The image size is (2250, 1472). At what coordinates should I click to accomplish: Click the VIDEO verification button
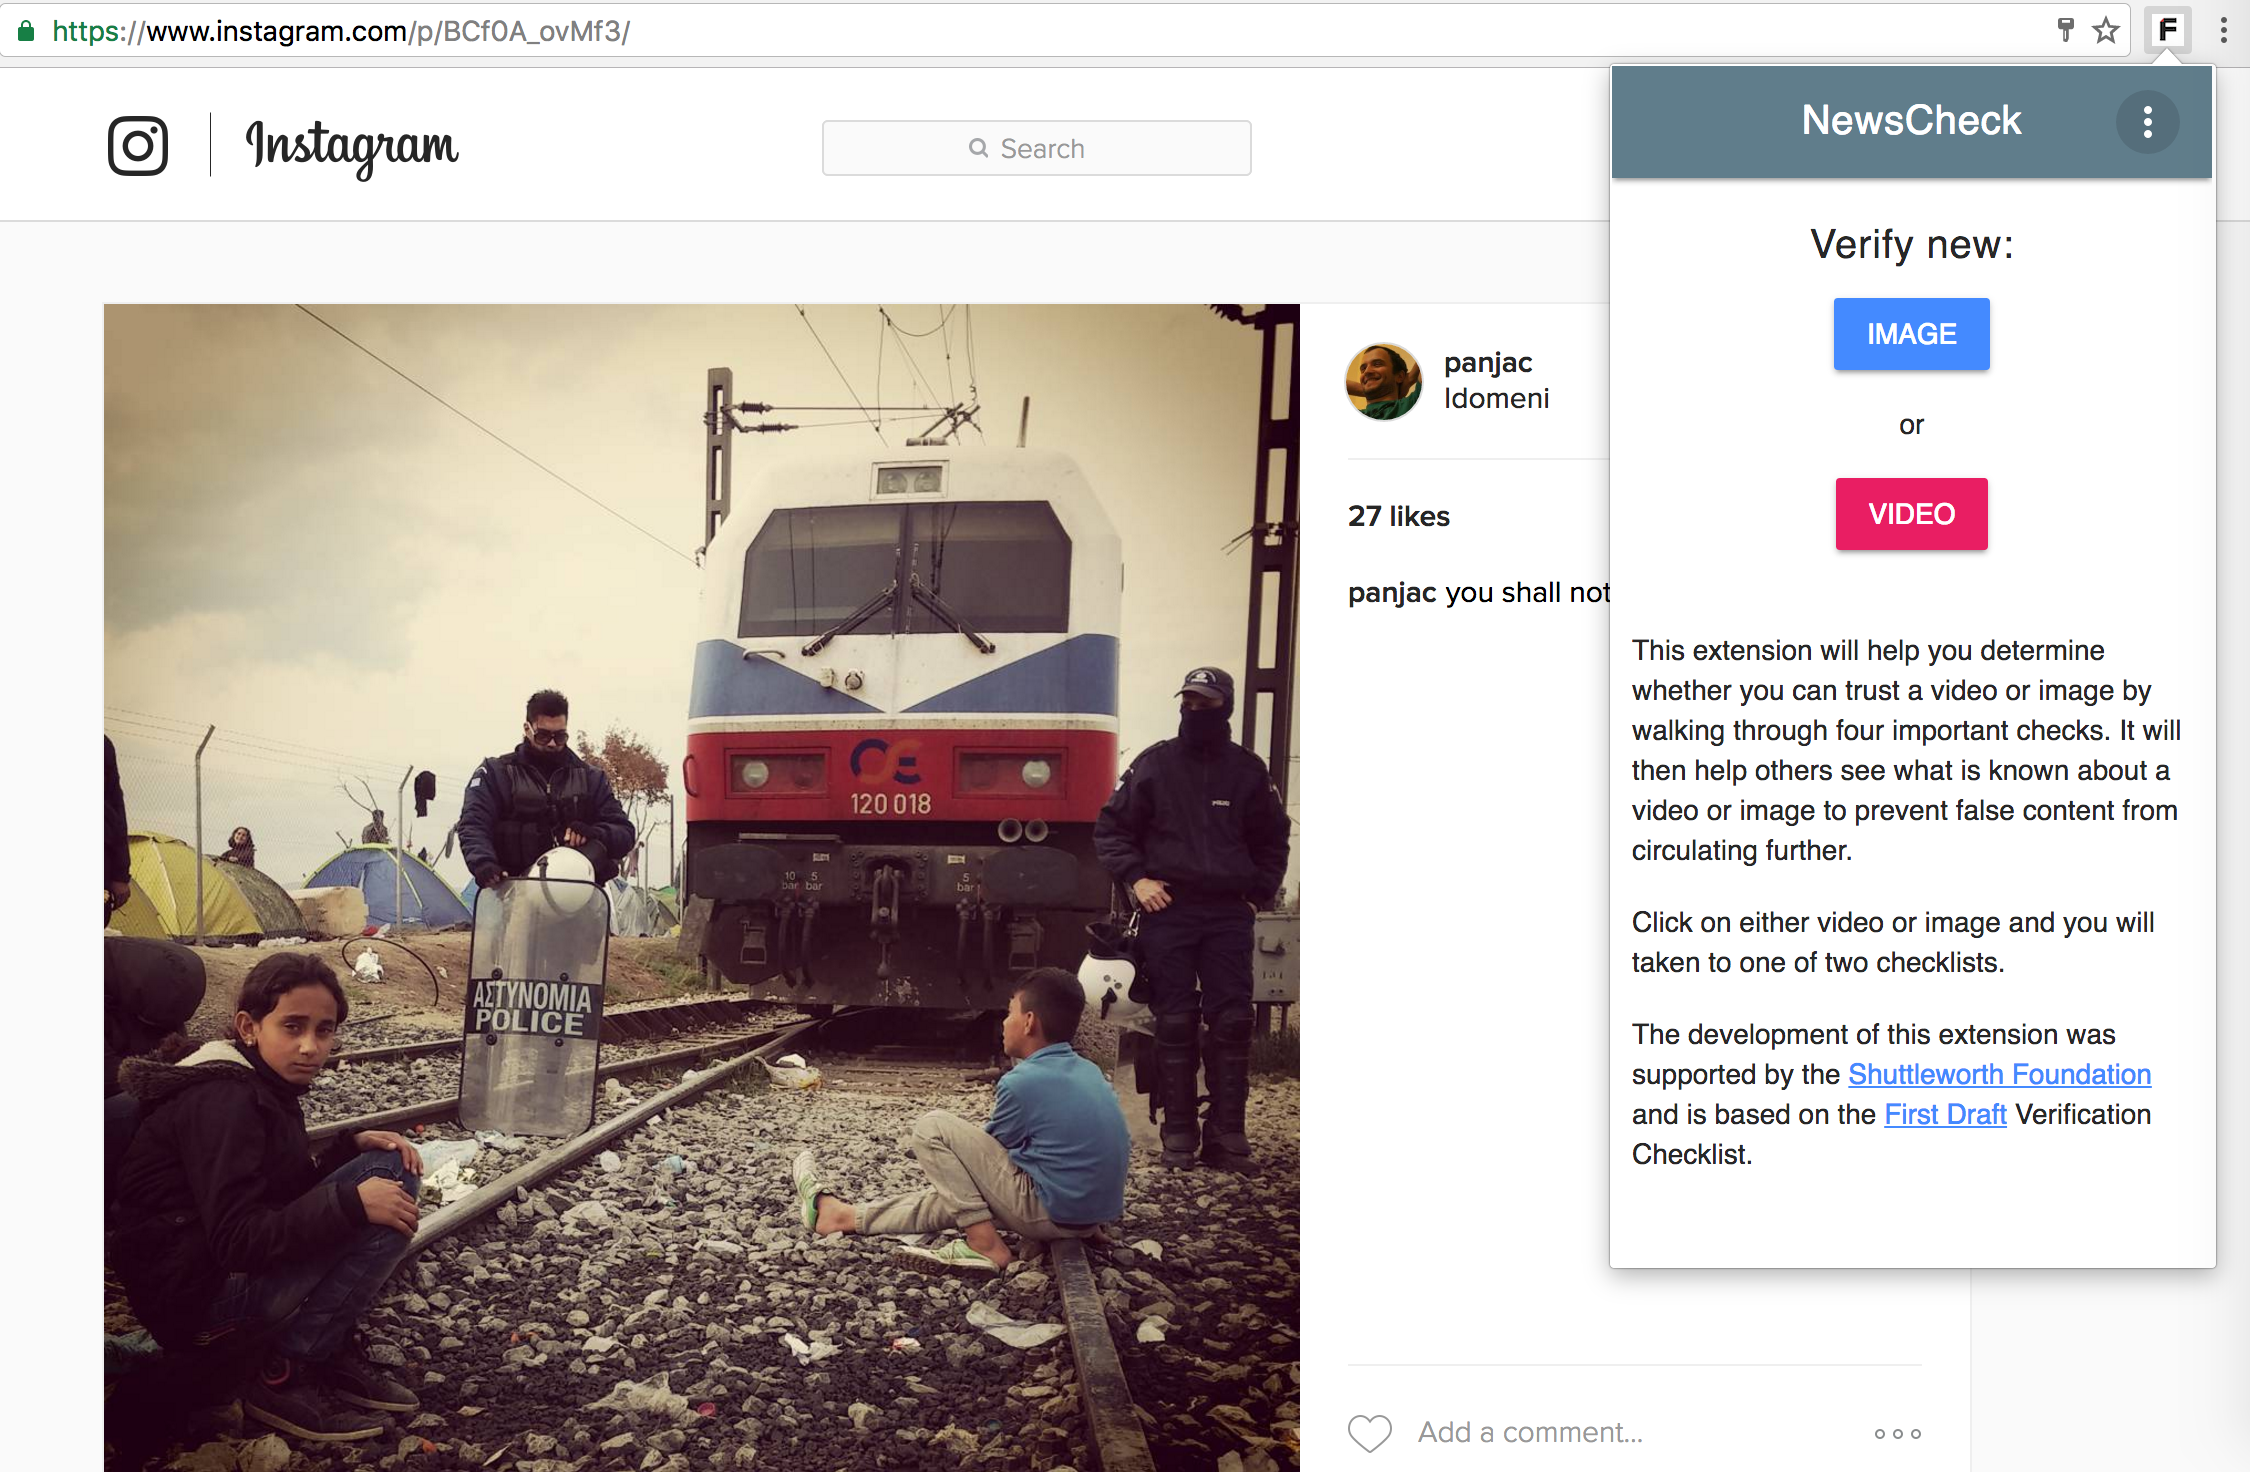[1911, 514]
